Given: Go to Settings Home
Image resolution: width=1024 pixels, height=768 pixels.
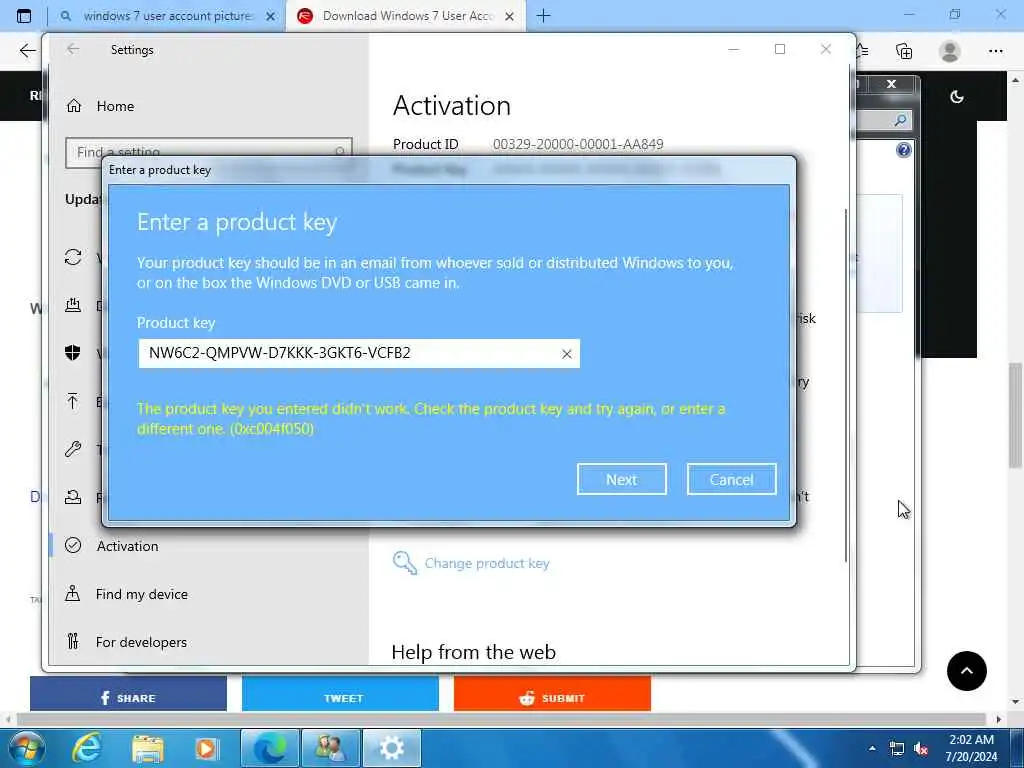Looking at the screenshot, I should pyautogui.click(x=115, y=106).
